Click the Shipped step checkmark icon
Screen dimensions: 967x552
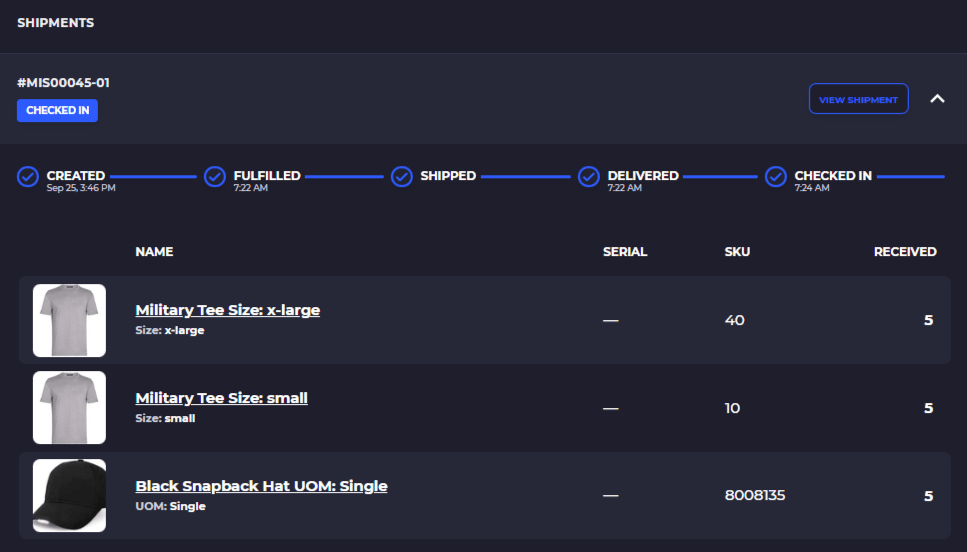tap(401, 176)
